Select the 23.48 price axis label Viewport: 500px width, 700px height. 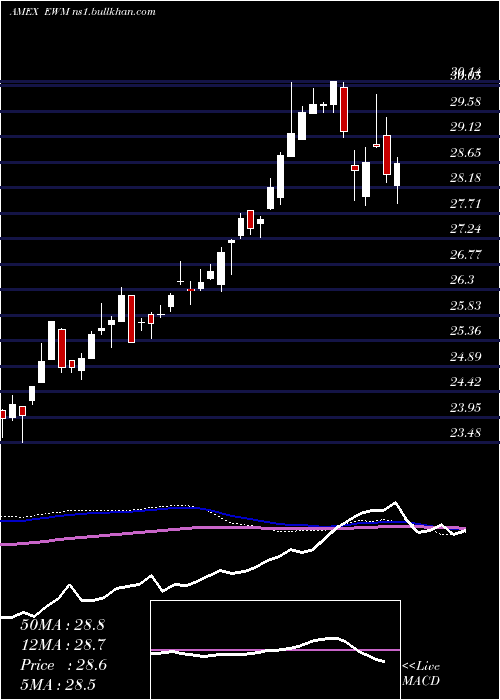click(465, 433)
